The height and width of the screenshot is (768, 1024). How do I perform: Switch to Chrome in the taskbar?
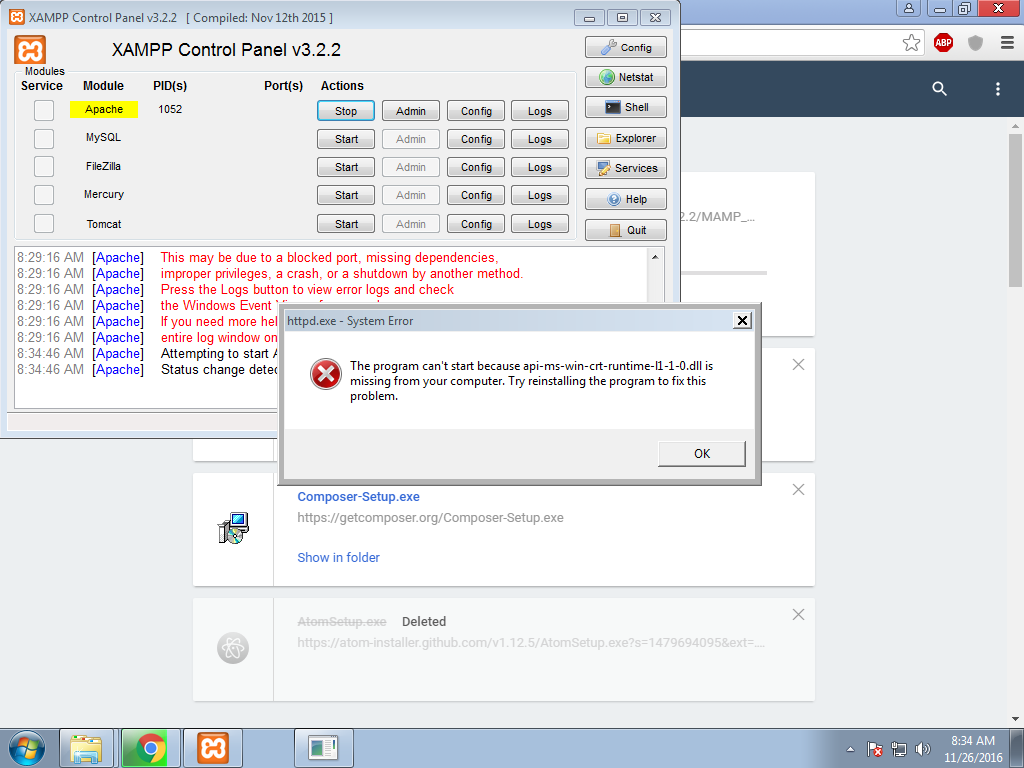coord(151,748)
